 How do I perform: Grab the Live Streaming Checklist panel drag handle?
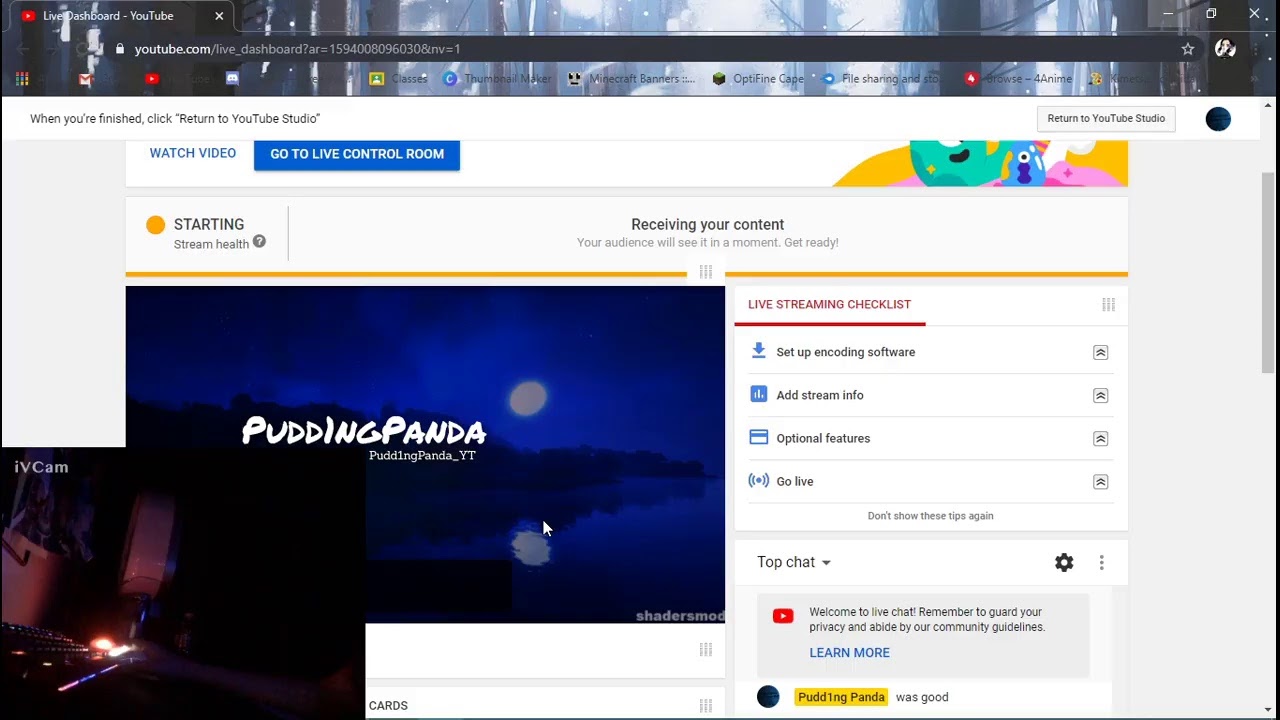(x=1108, y=304)
